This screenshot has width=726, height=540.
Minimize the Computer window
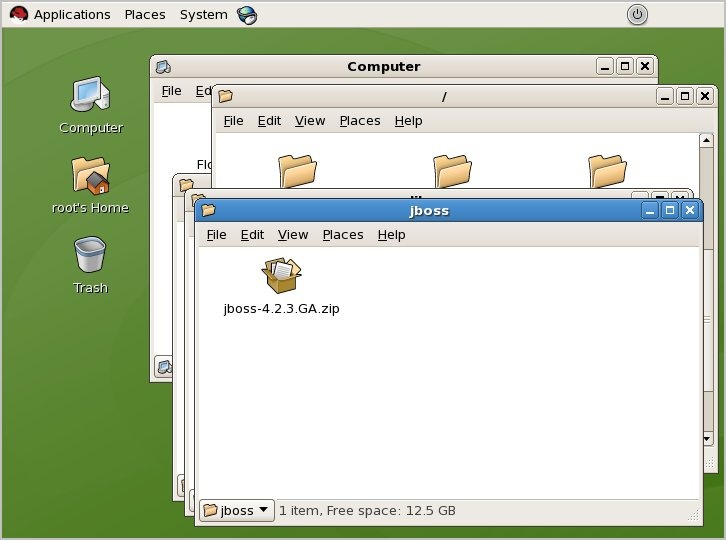coord(605,67)
